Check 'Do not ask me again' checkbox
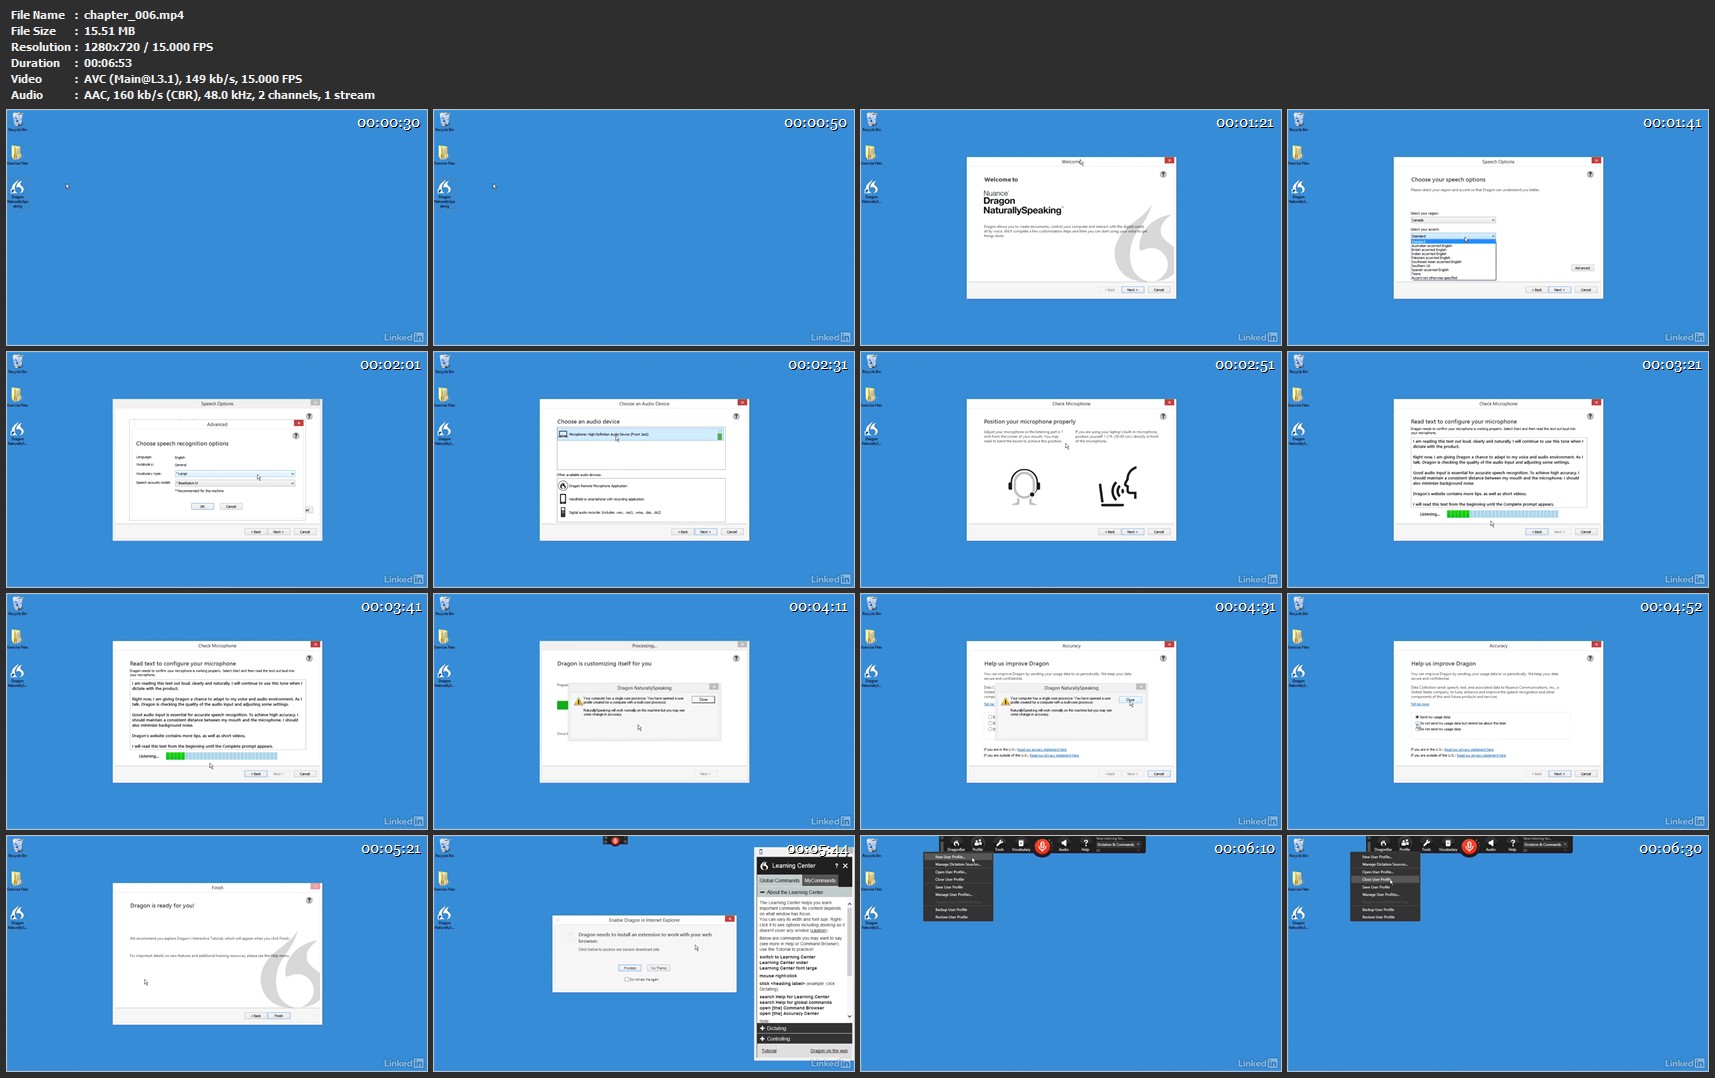Image resolution: width=1715 pixels, height=1078 pixels. [x=626, y=979]
